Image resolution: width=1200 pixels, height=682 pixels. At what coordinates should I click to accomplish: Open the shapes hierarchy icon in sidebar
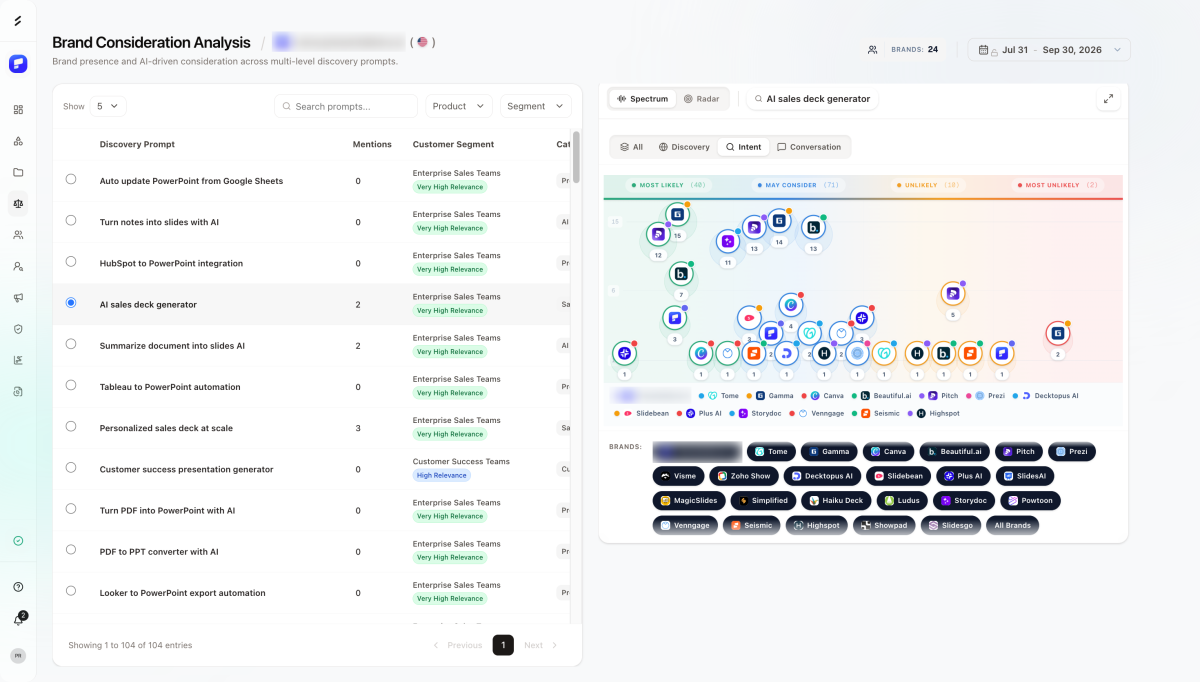point(18,141)
